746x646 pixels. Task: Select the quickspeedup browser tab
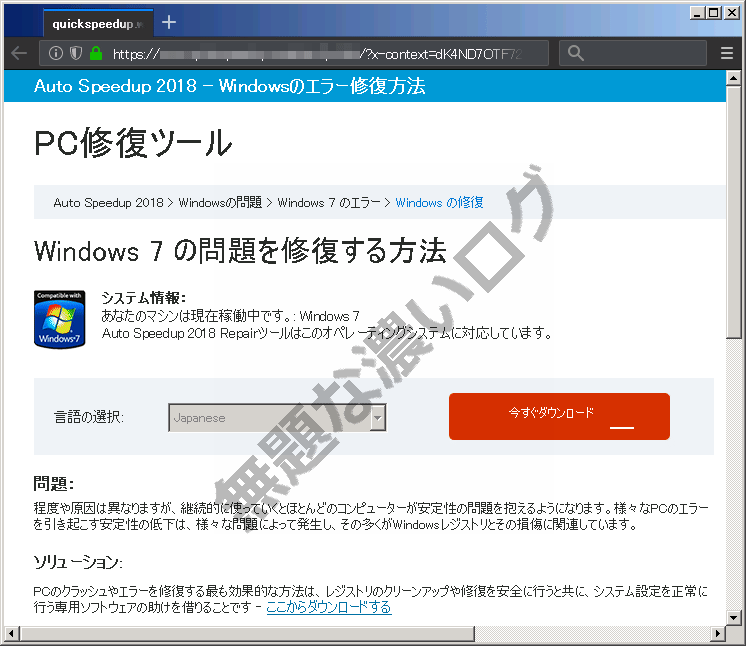pos(98,23)
